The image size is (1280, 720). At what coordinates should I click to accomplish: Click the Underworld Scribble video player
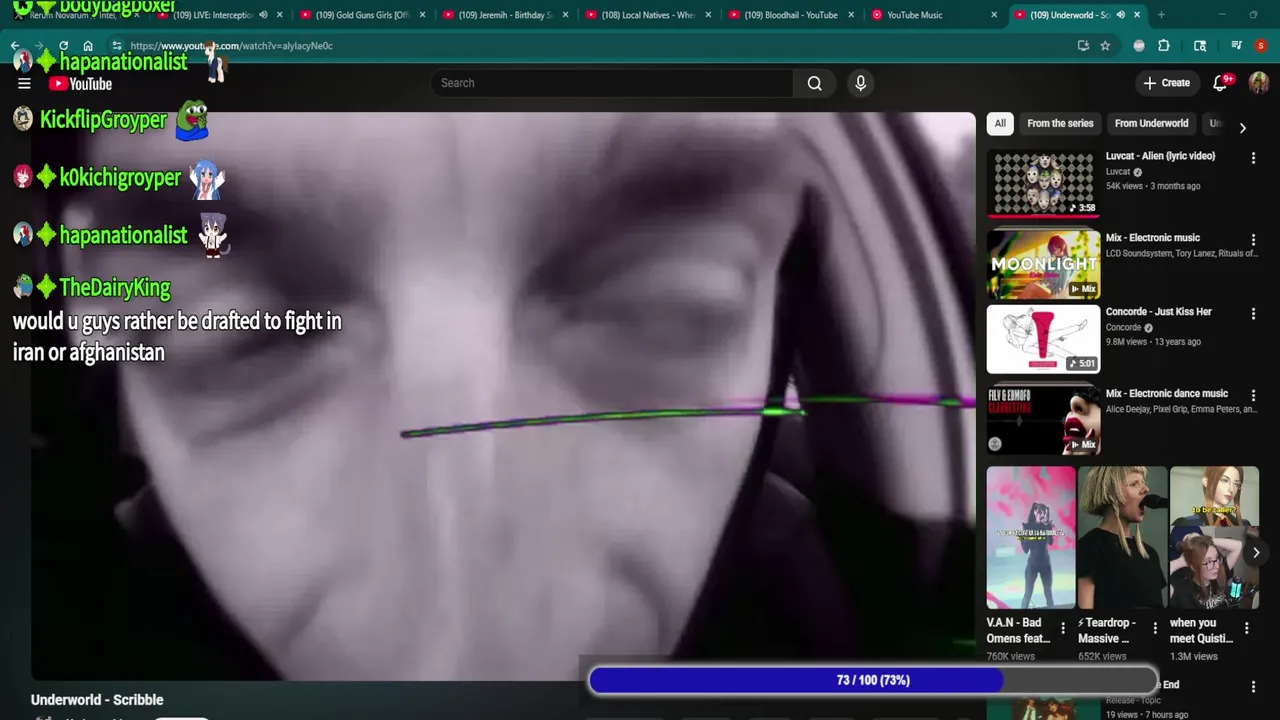click(x=503, y=396)
